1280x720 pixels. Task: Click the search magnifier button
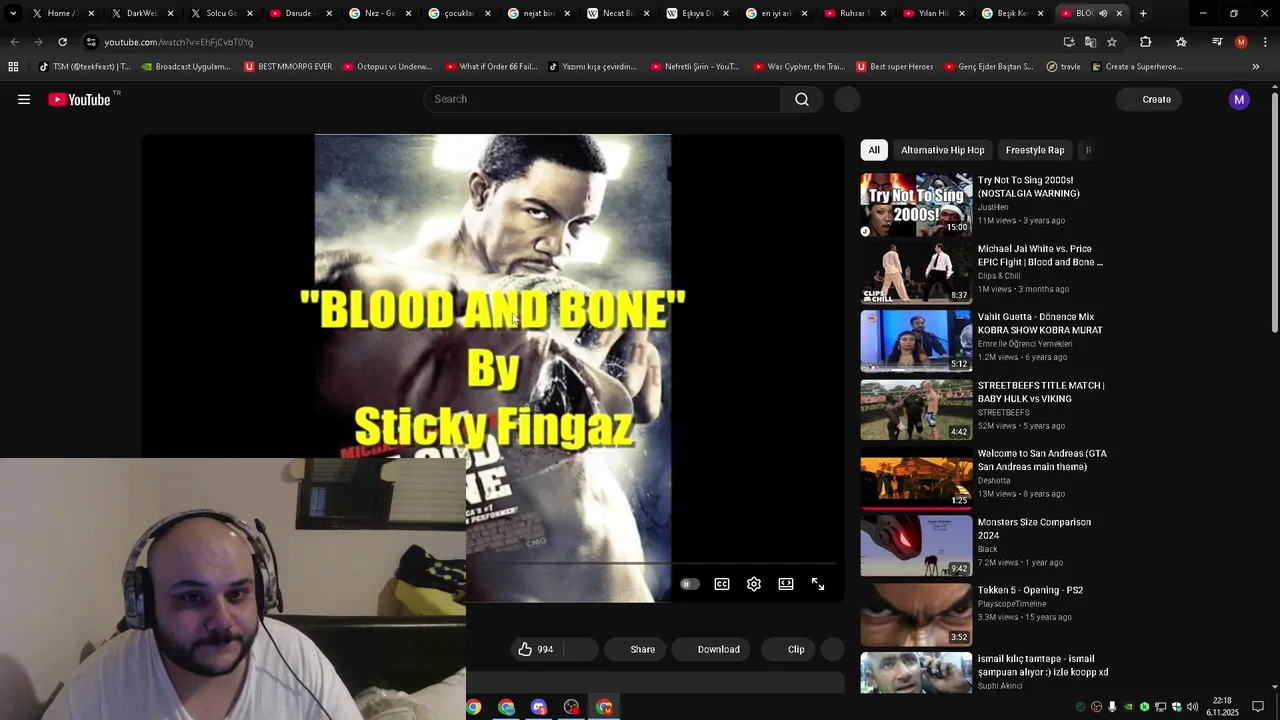point(802,99)
